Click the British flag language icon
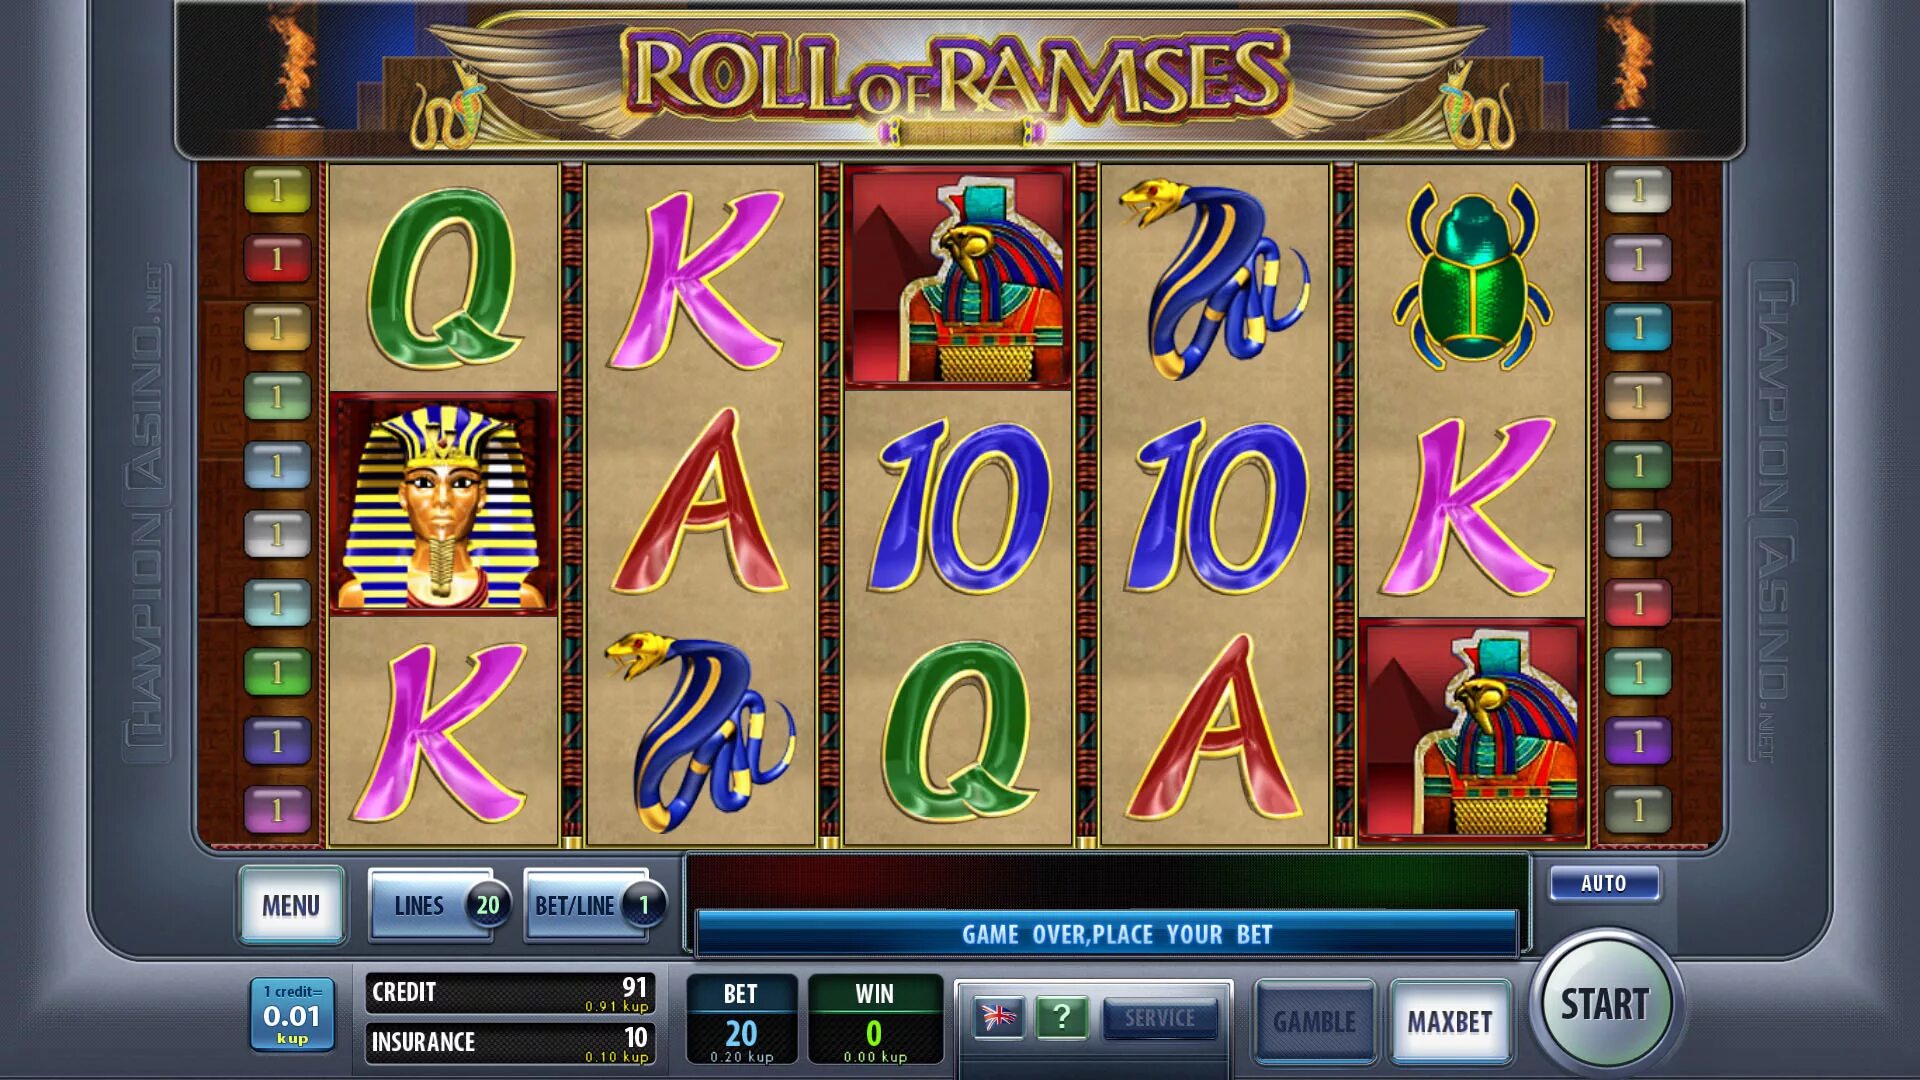The image size is (1920, 1080). point(998,1018)
